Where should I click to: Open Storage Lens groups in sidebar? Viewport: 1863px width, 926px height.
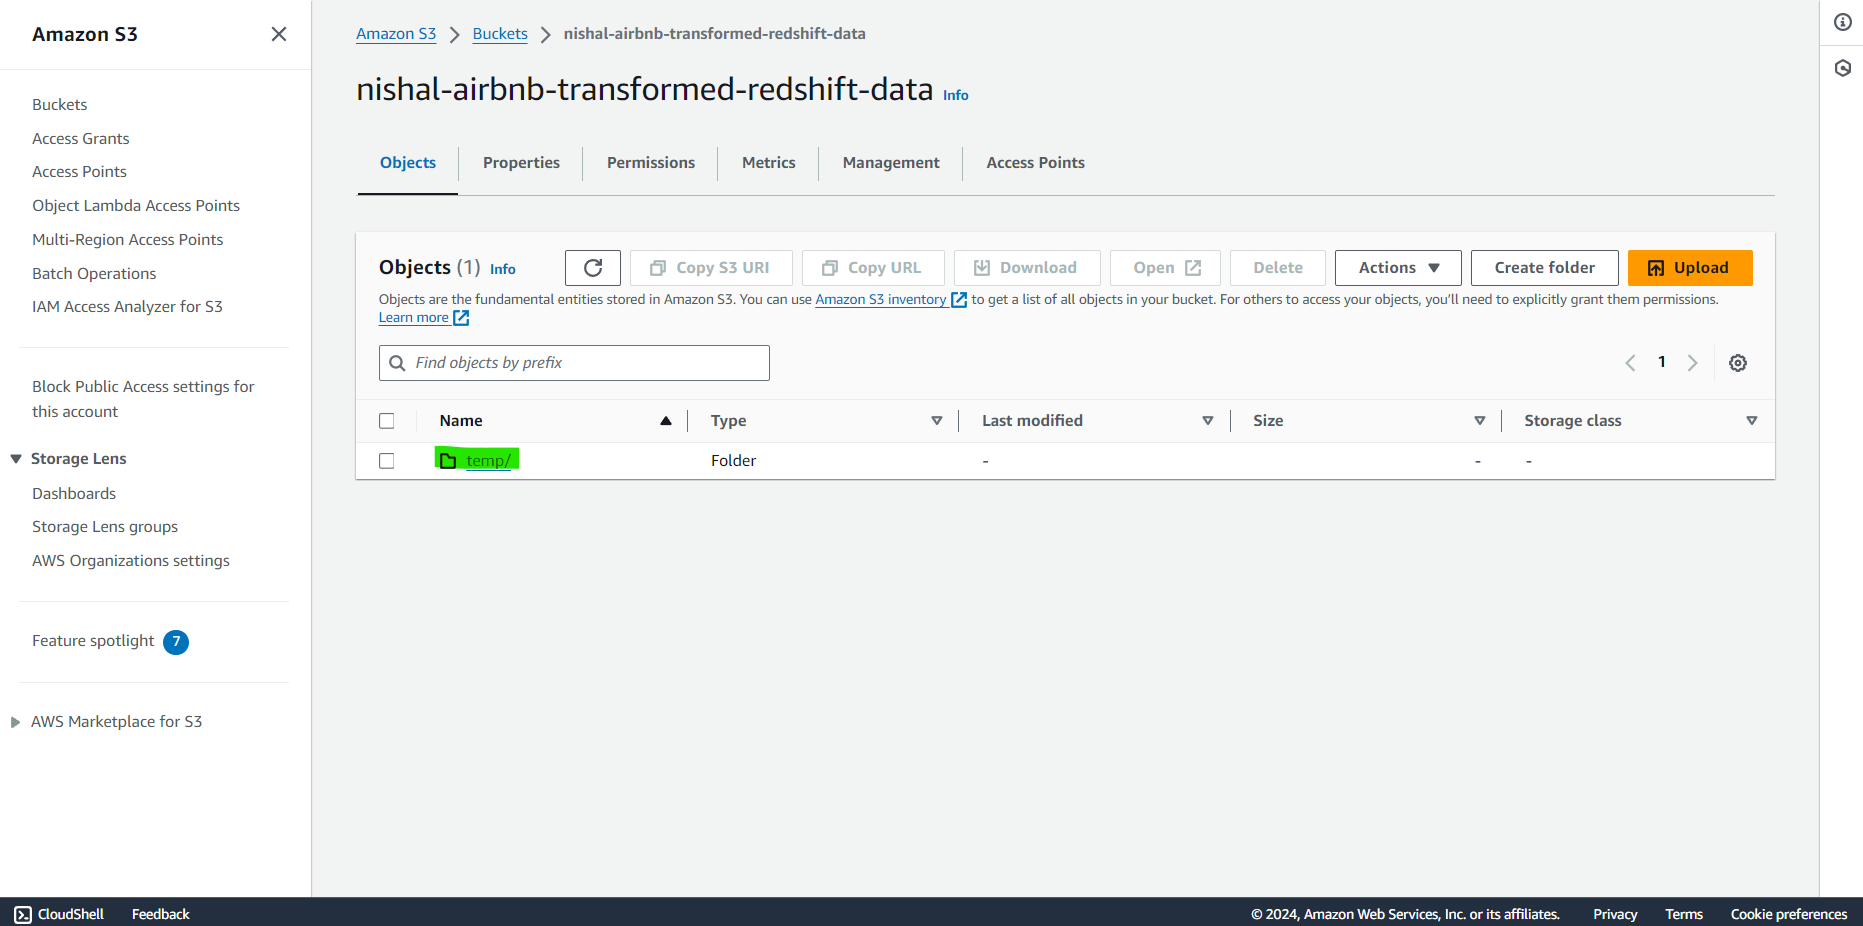[x=105, y=527]
